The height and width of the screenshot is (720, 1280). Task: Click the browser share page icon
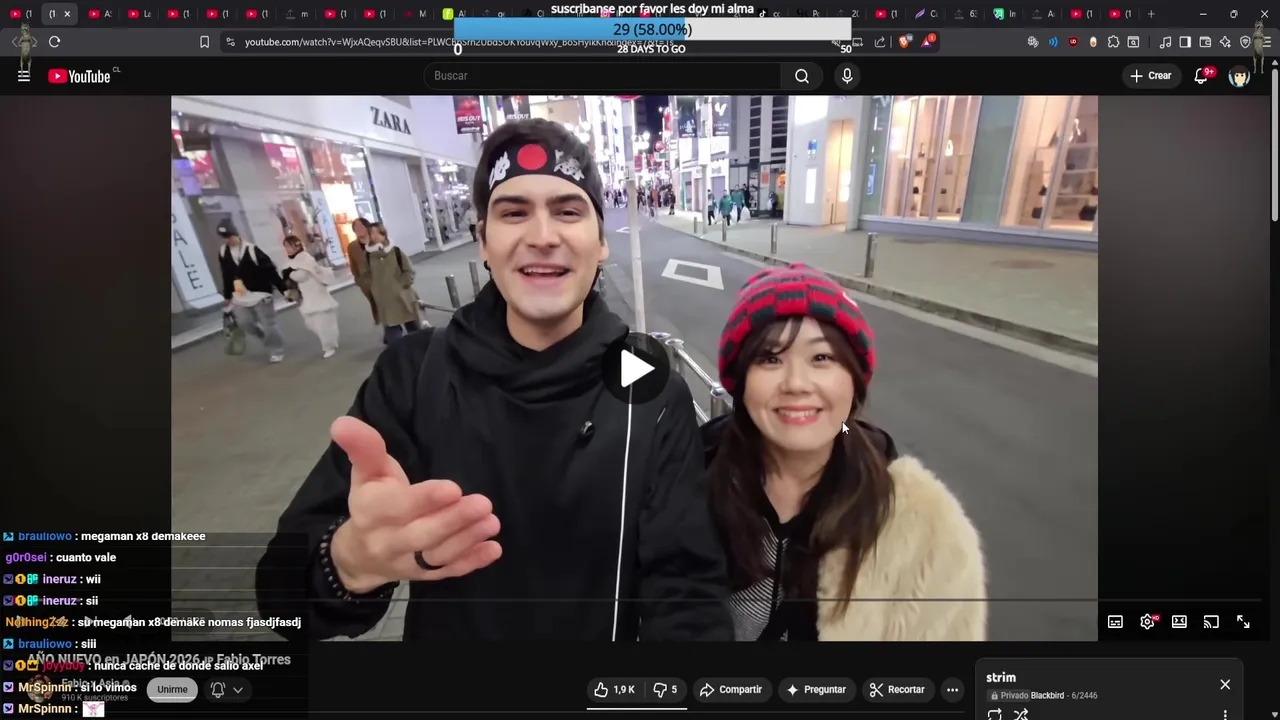pos(880,42)
